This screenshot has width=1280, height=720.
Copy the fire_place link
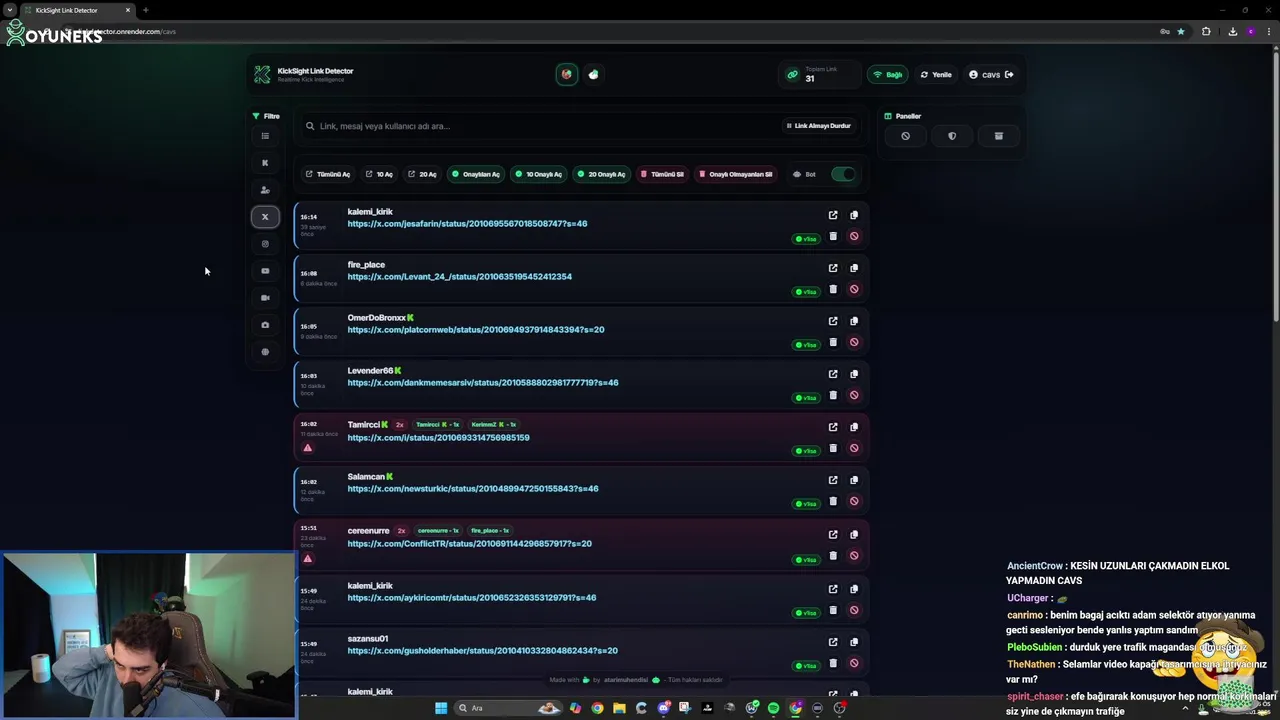coord(854,268)
